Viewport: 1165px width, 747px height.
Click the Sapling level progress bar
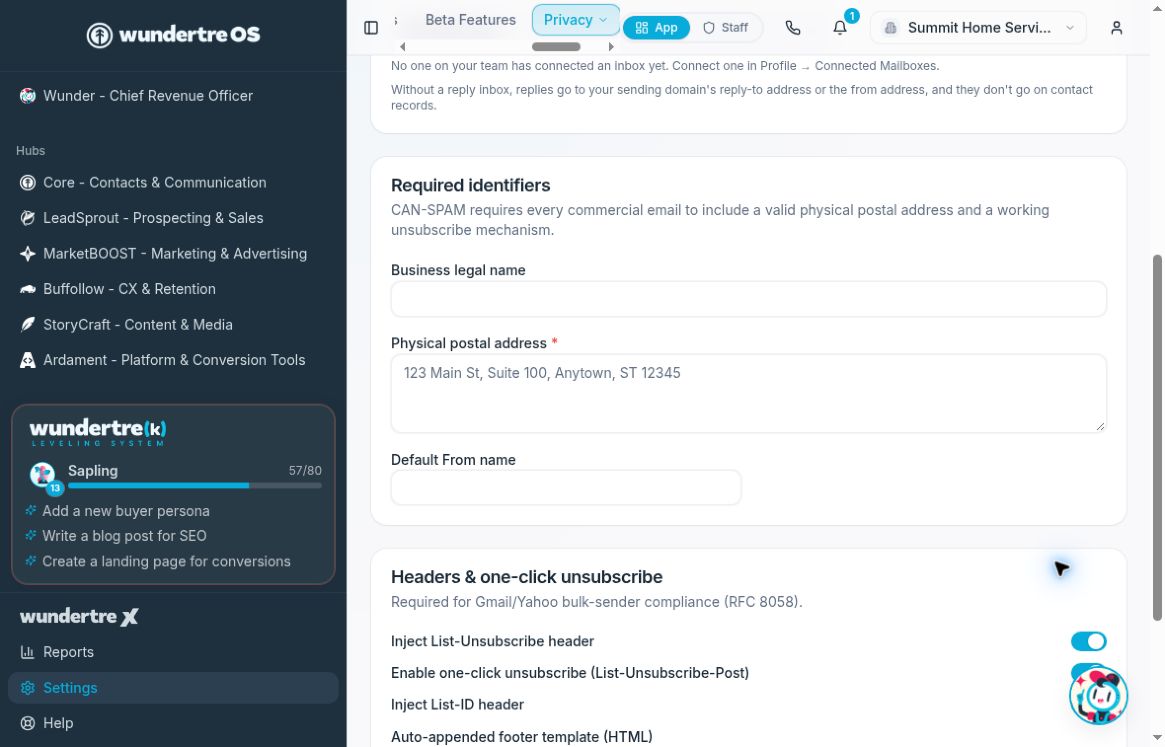pyautogui.click(x=195, y=486)
